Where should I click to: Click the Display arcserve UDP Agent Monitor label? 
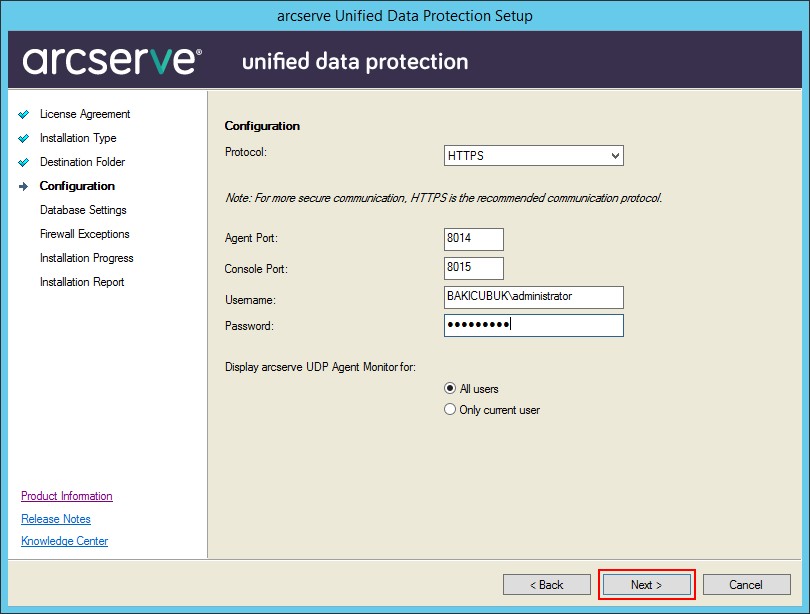[x=320, y=367]
